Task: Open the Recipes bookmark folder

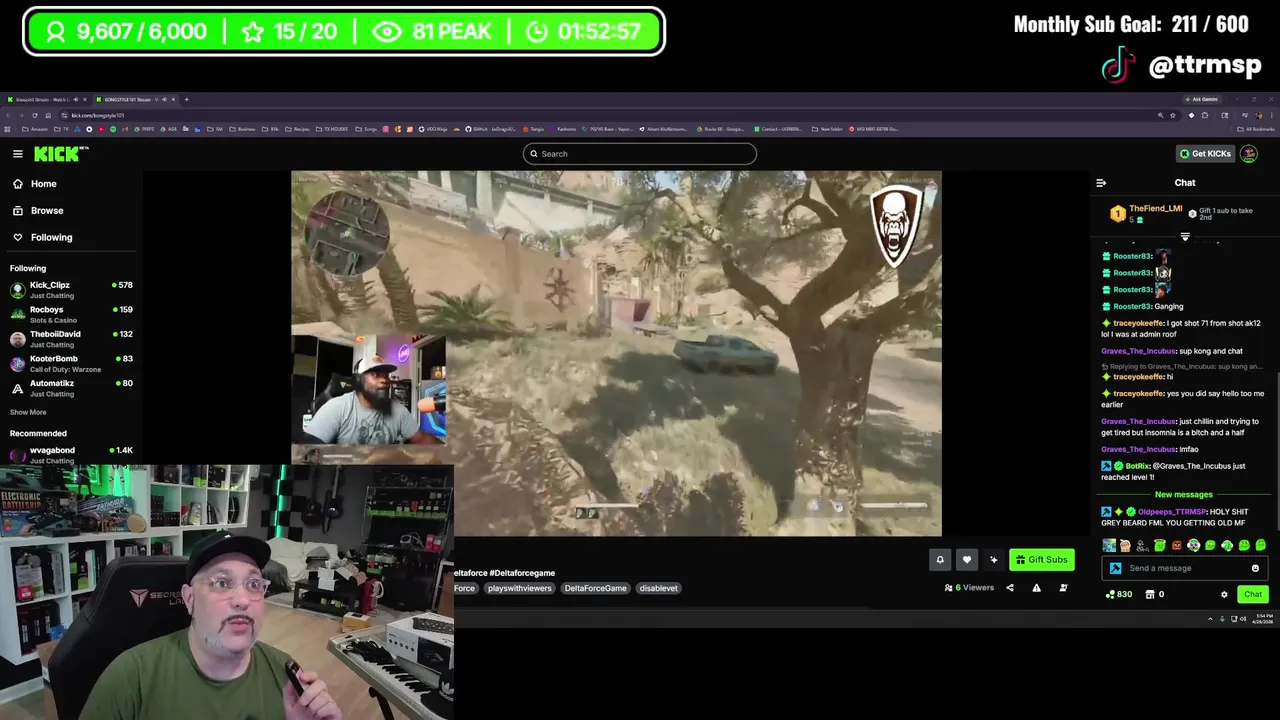Action: pos(297,129)
